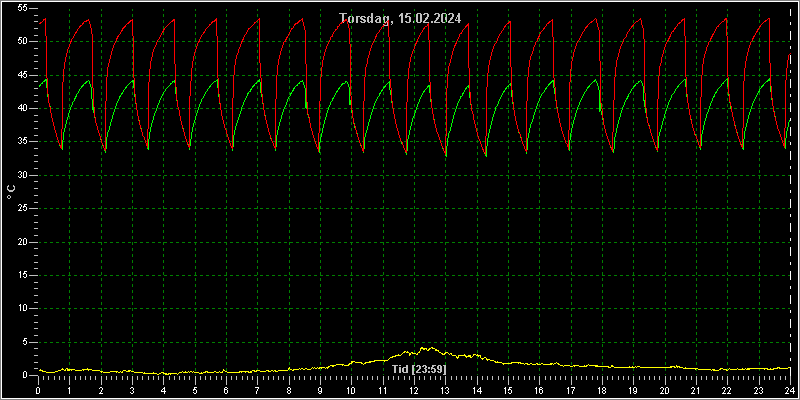Viewport: 800px width, 400px height.
Task: Click hour 24 on the time axis
Action: click(x=789, y=390)
